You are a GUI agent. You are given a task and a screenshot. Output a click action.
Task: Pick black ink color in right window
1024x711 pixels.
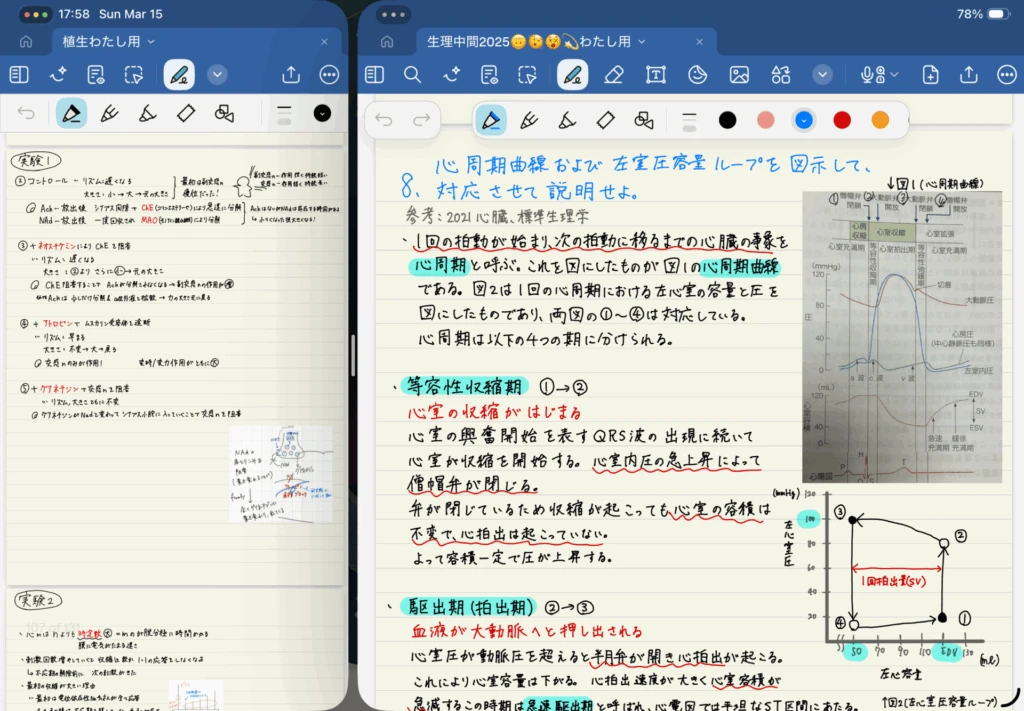[x=728, y=120]
